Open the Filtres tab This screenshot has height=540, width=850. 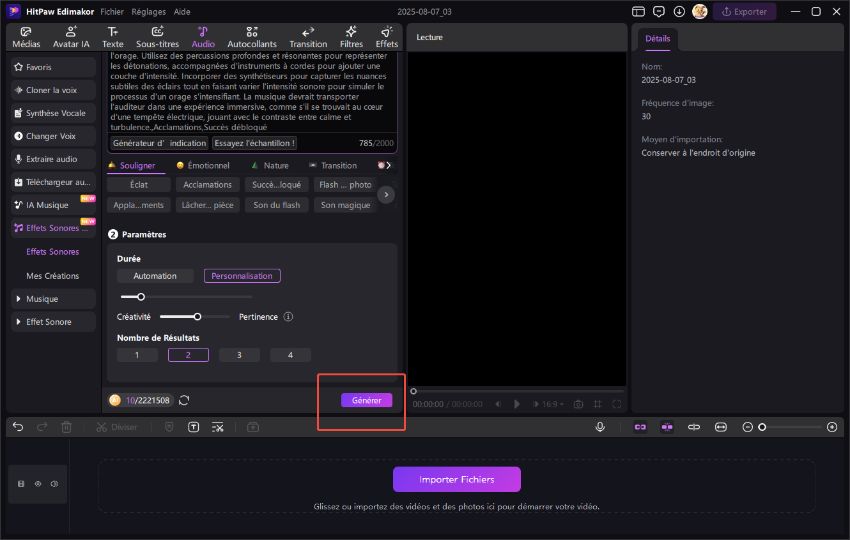coord(351,37)
